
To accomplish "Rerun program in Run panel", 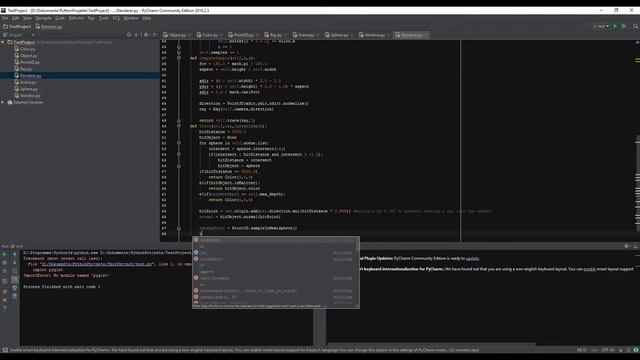I will pos(5,254).
